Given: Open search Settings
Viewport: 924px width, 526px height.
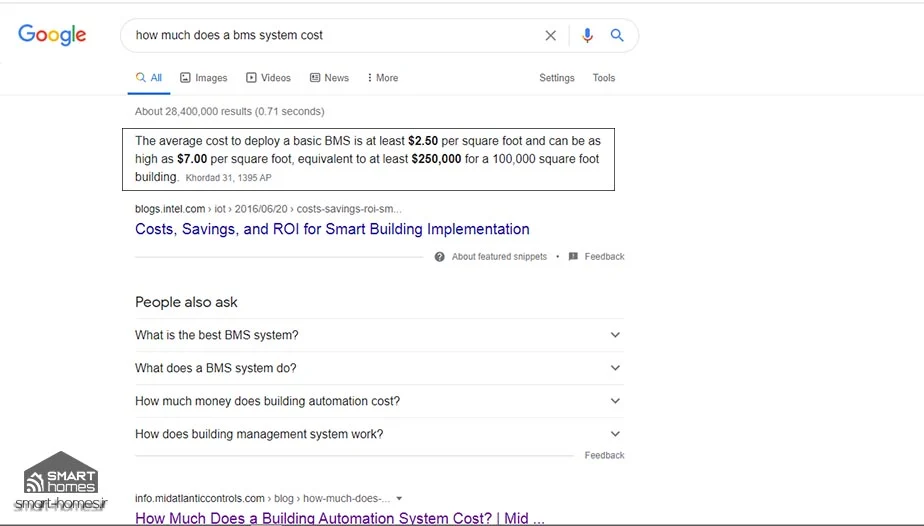Looking at the screenshot, I should point(557,78).
